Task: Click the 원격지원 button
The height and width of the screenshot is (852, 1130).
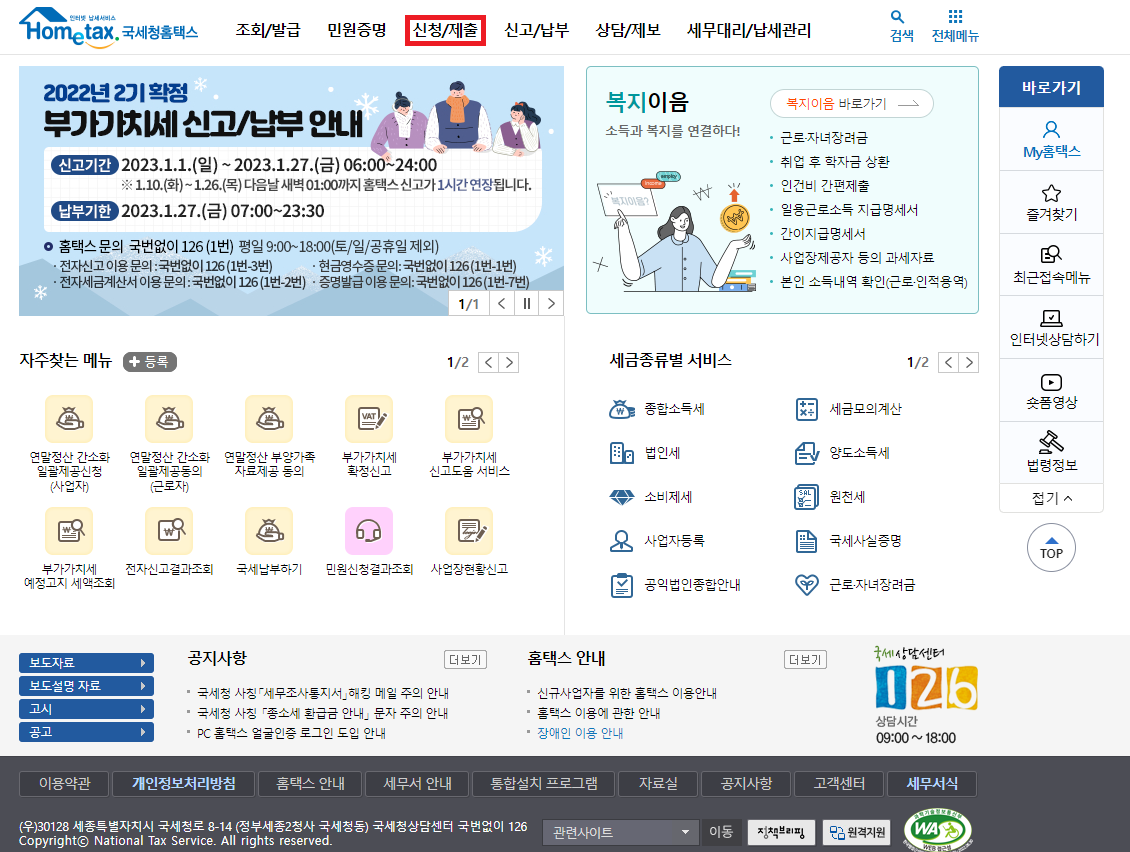Action: tap(857, 833)
